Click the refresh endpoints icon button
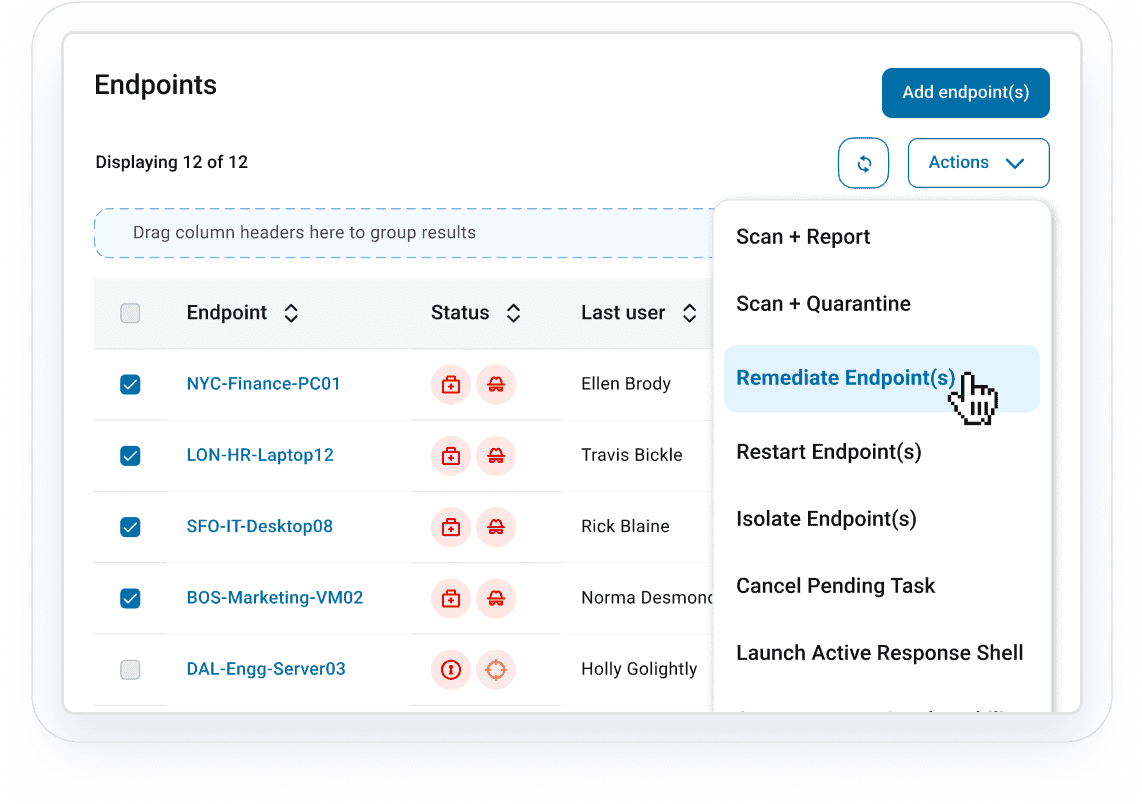This screenshot has width=1142, height=804. tap(863, 163)
